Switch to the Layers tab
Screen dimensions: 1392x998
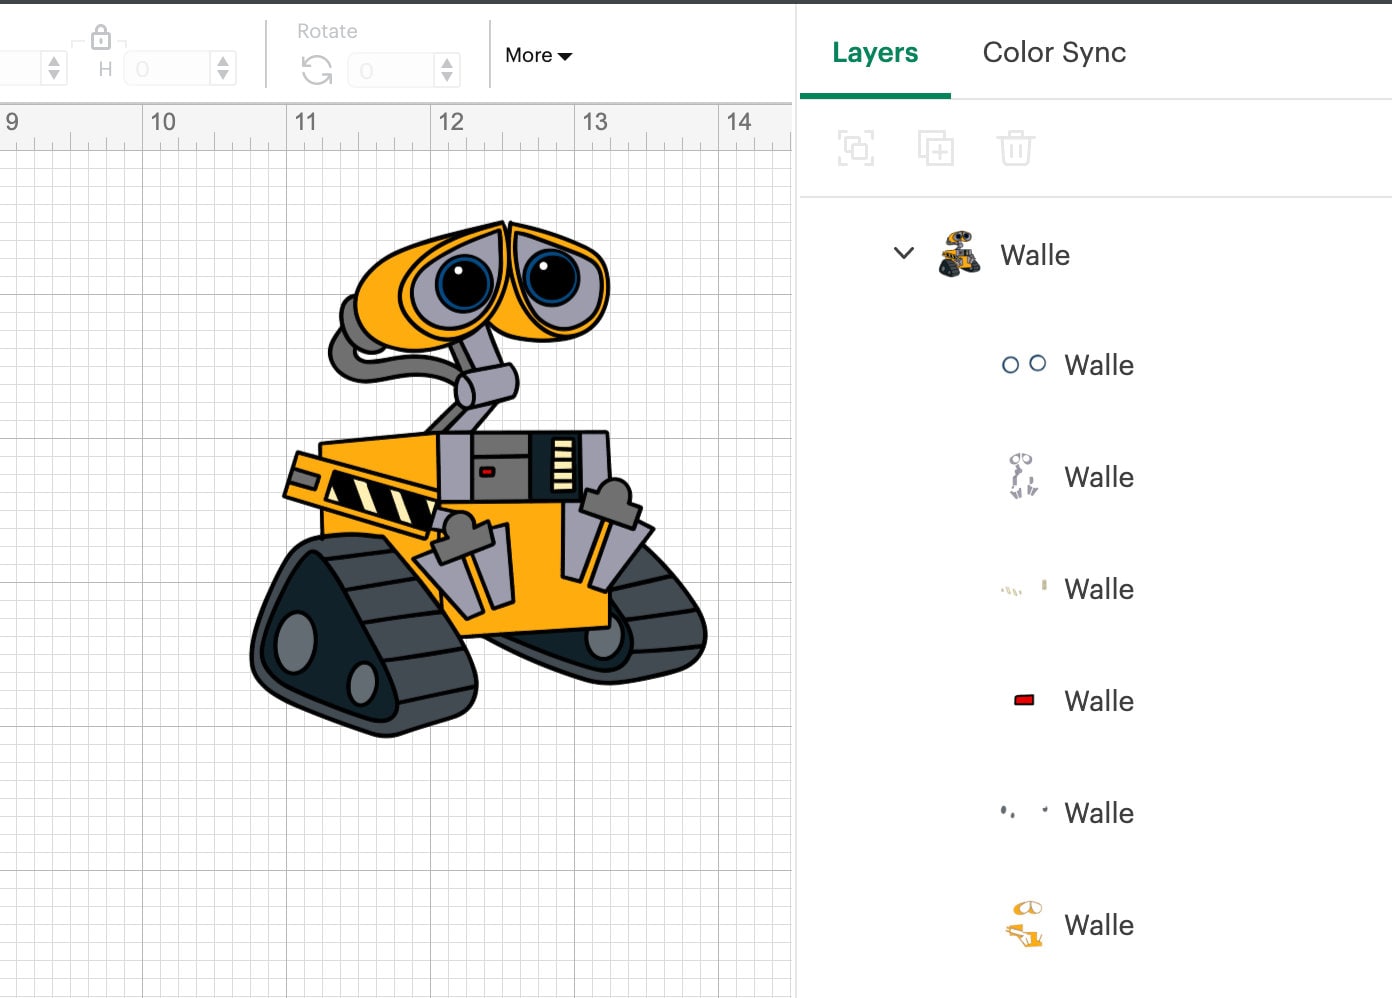874,52
